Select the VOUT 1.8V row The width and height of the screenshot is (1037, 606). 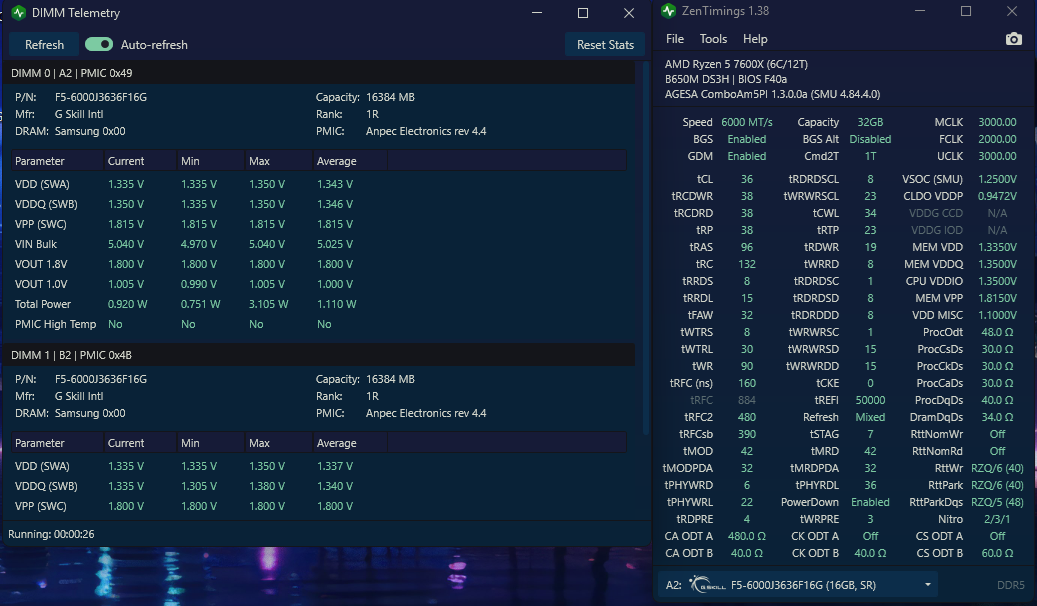click(x=319, y=264)
